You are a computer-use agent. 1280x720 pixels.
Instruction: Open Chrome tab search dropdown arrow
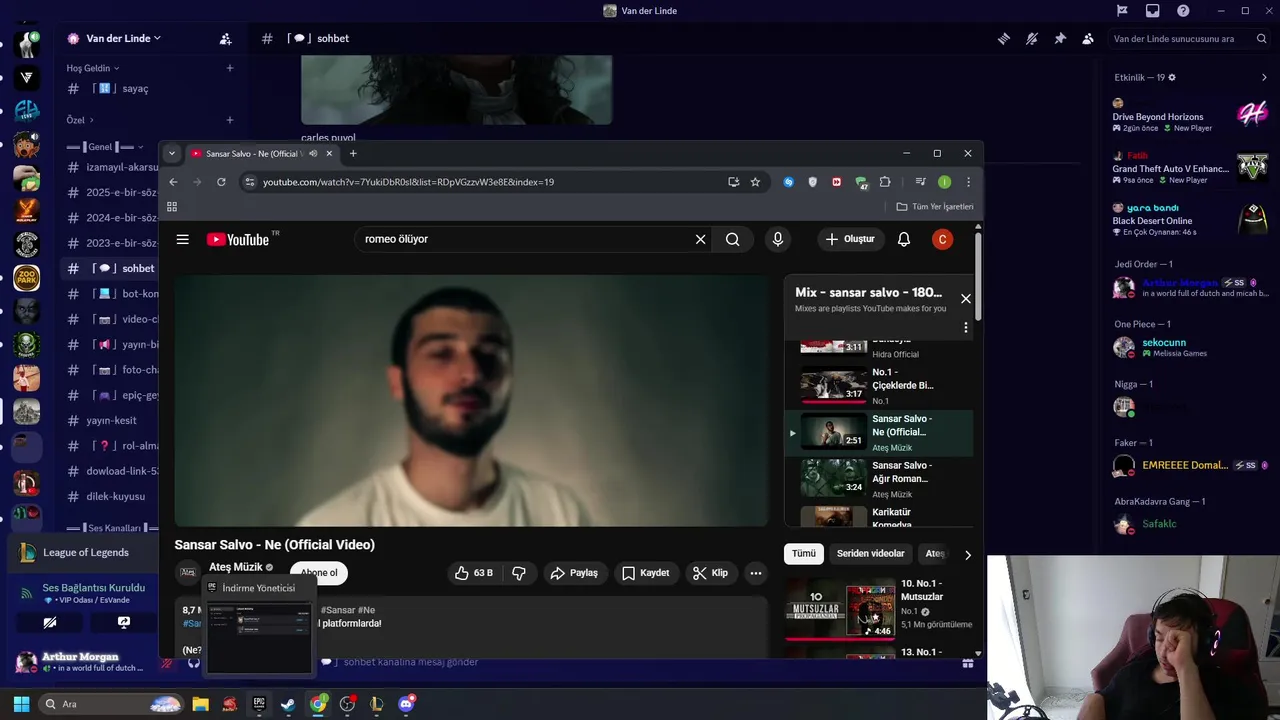(172, 153)
